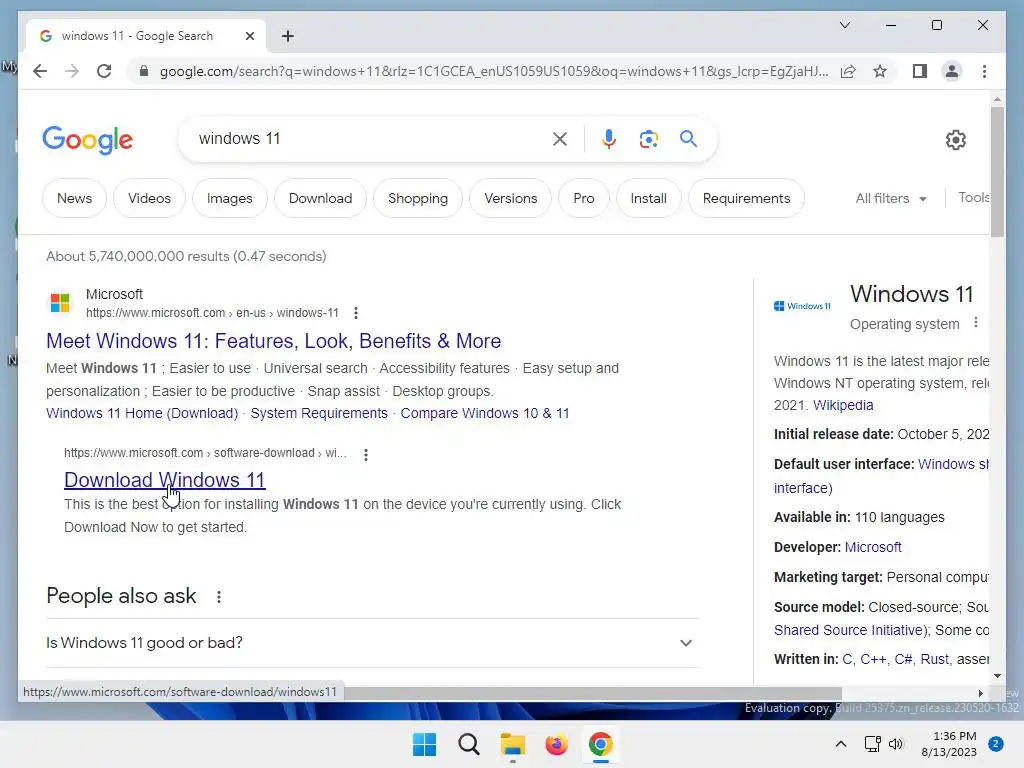Close the windows 11 Google Search tab
The image size is (1024, 768).
(249, 36)
